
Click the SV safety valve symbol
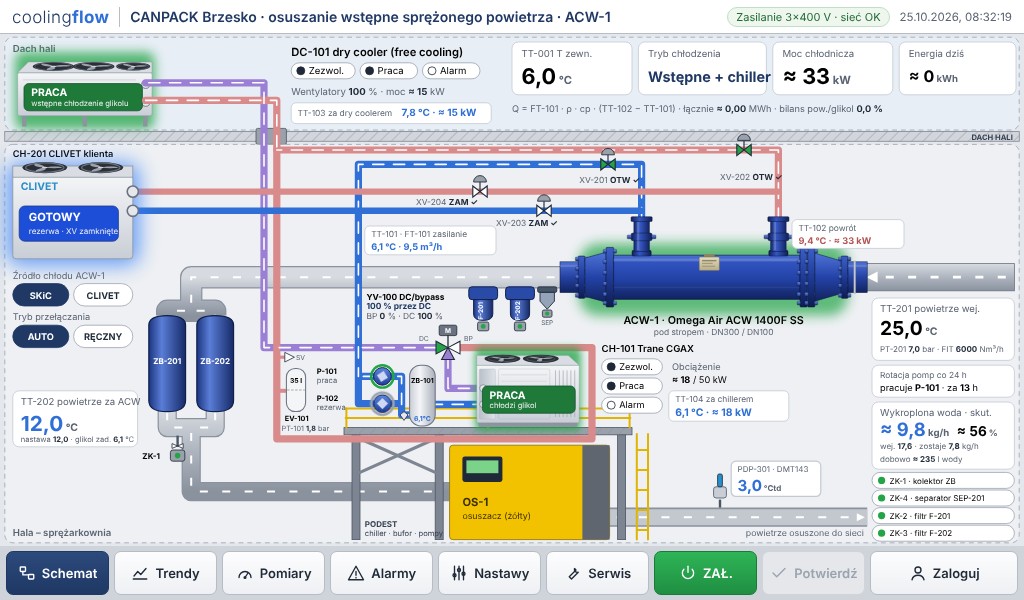point(289,357)
